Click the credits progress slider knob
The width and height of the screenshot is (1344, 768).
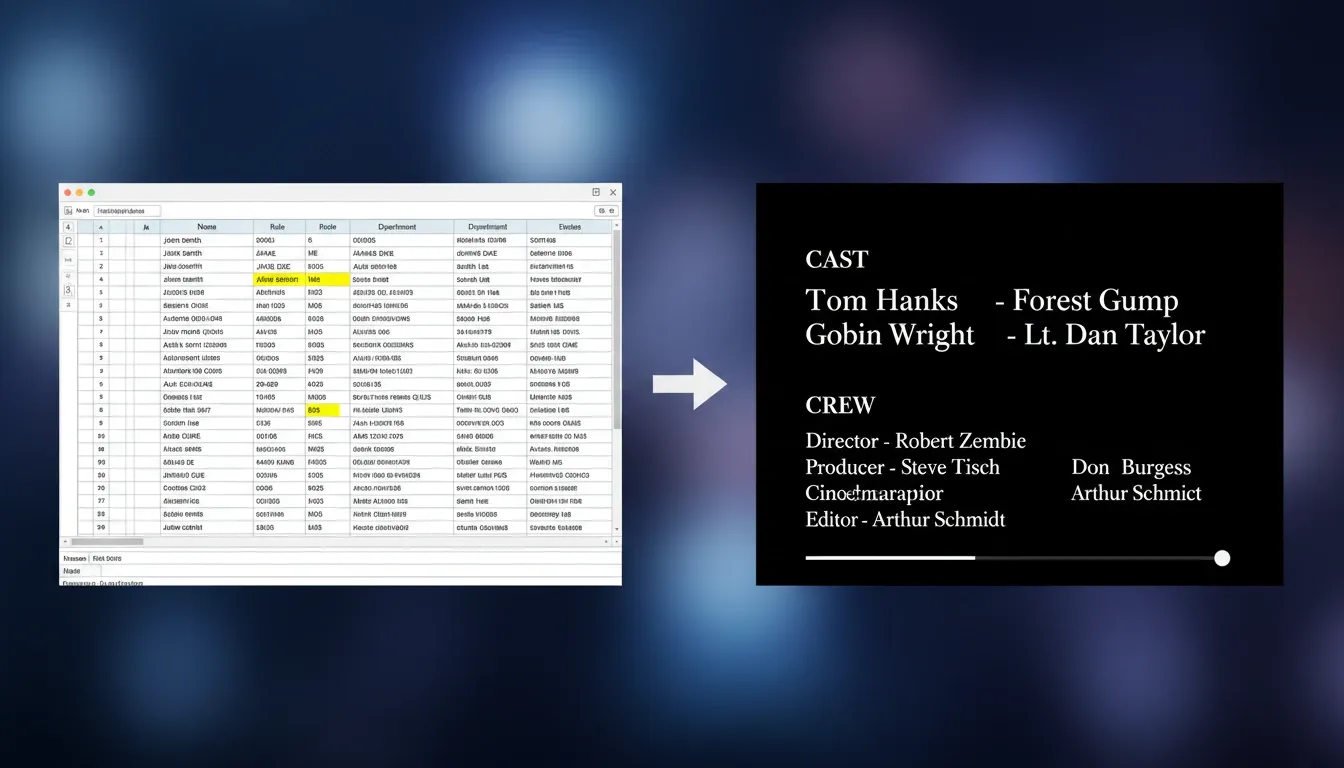tap(1222, 558)
